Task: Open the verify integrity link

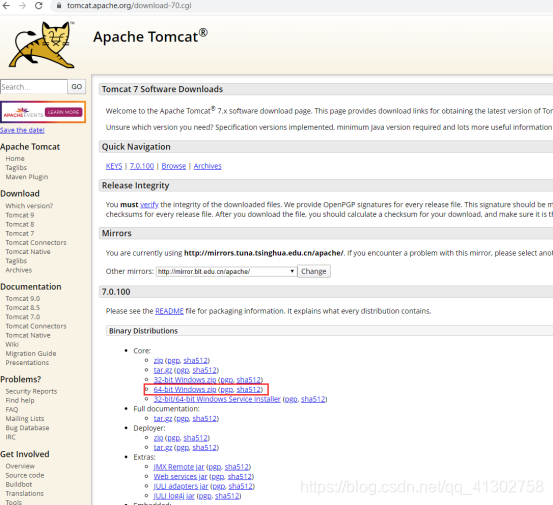Action: [x=149, y=205]
